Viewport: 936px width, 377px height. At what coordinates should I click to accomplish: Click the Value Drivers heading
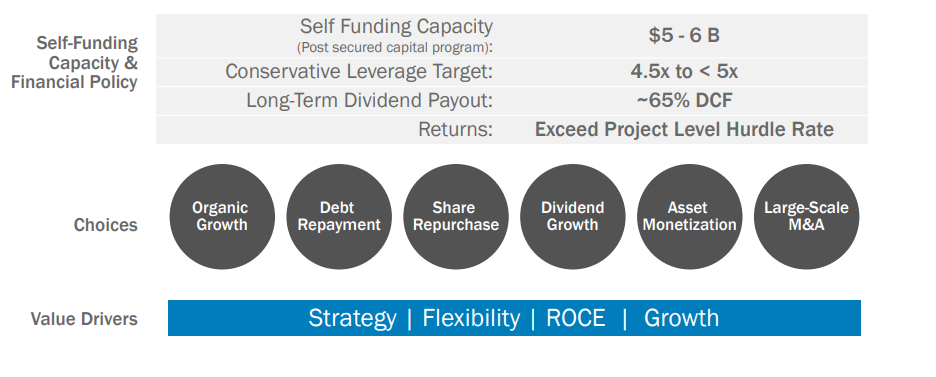84,319
